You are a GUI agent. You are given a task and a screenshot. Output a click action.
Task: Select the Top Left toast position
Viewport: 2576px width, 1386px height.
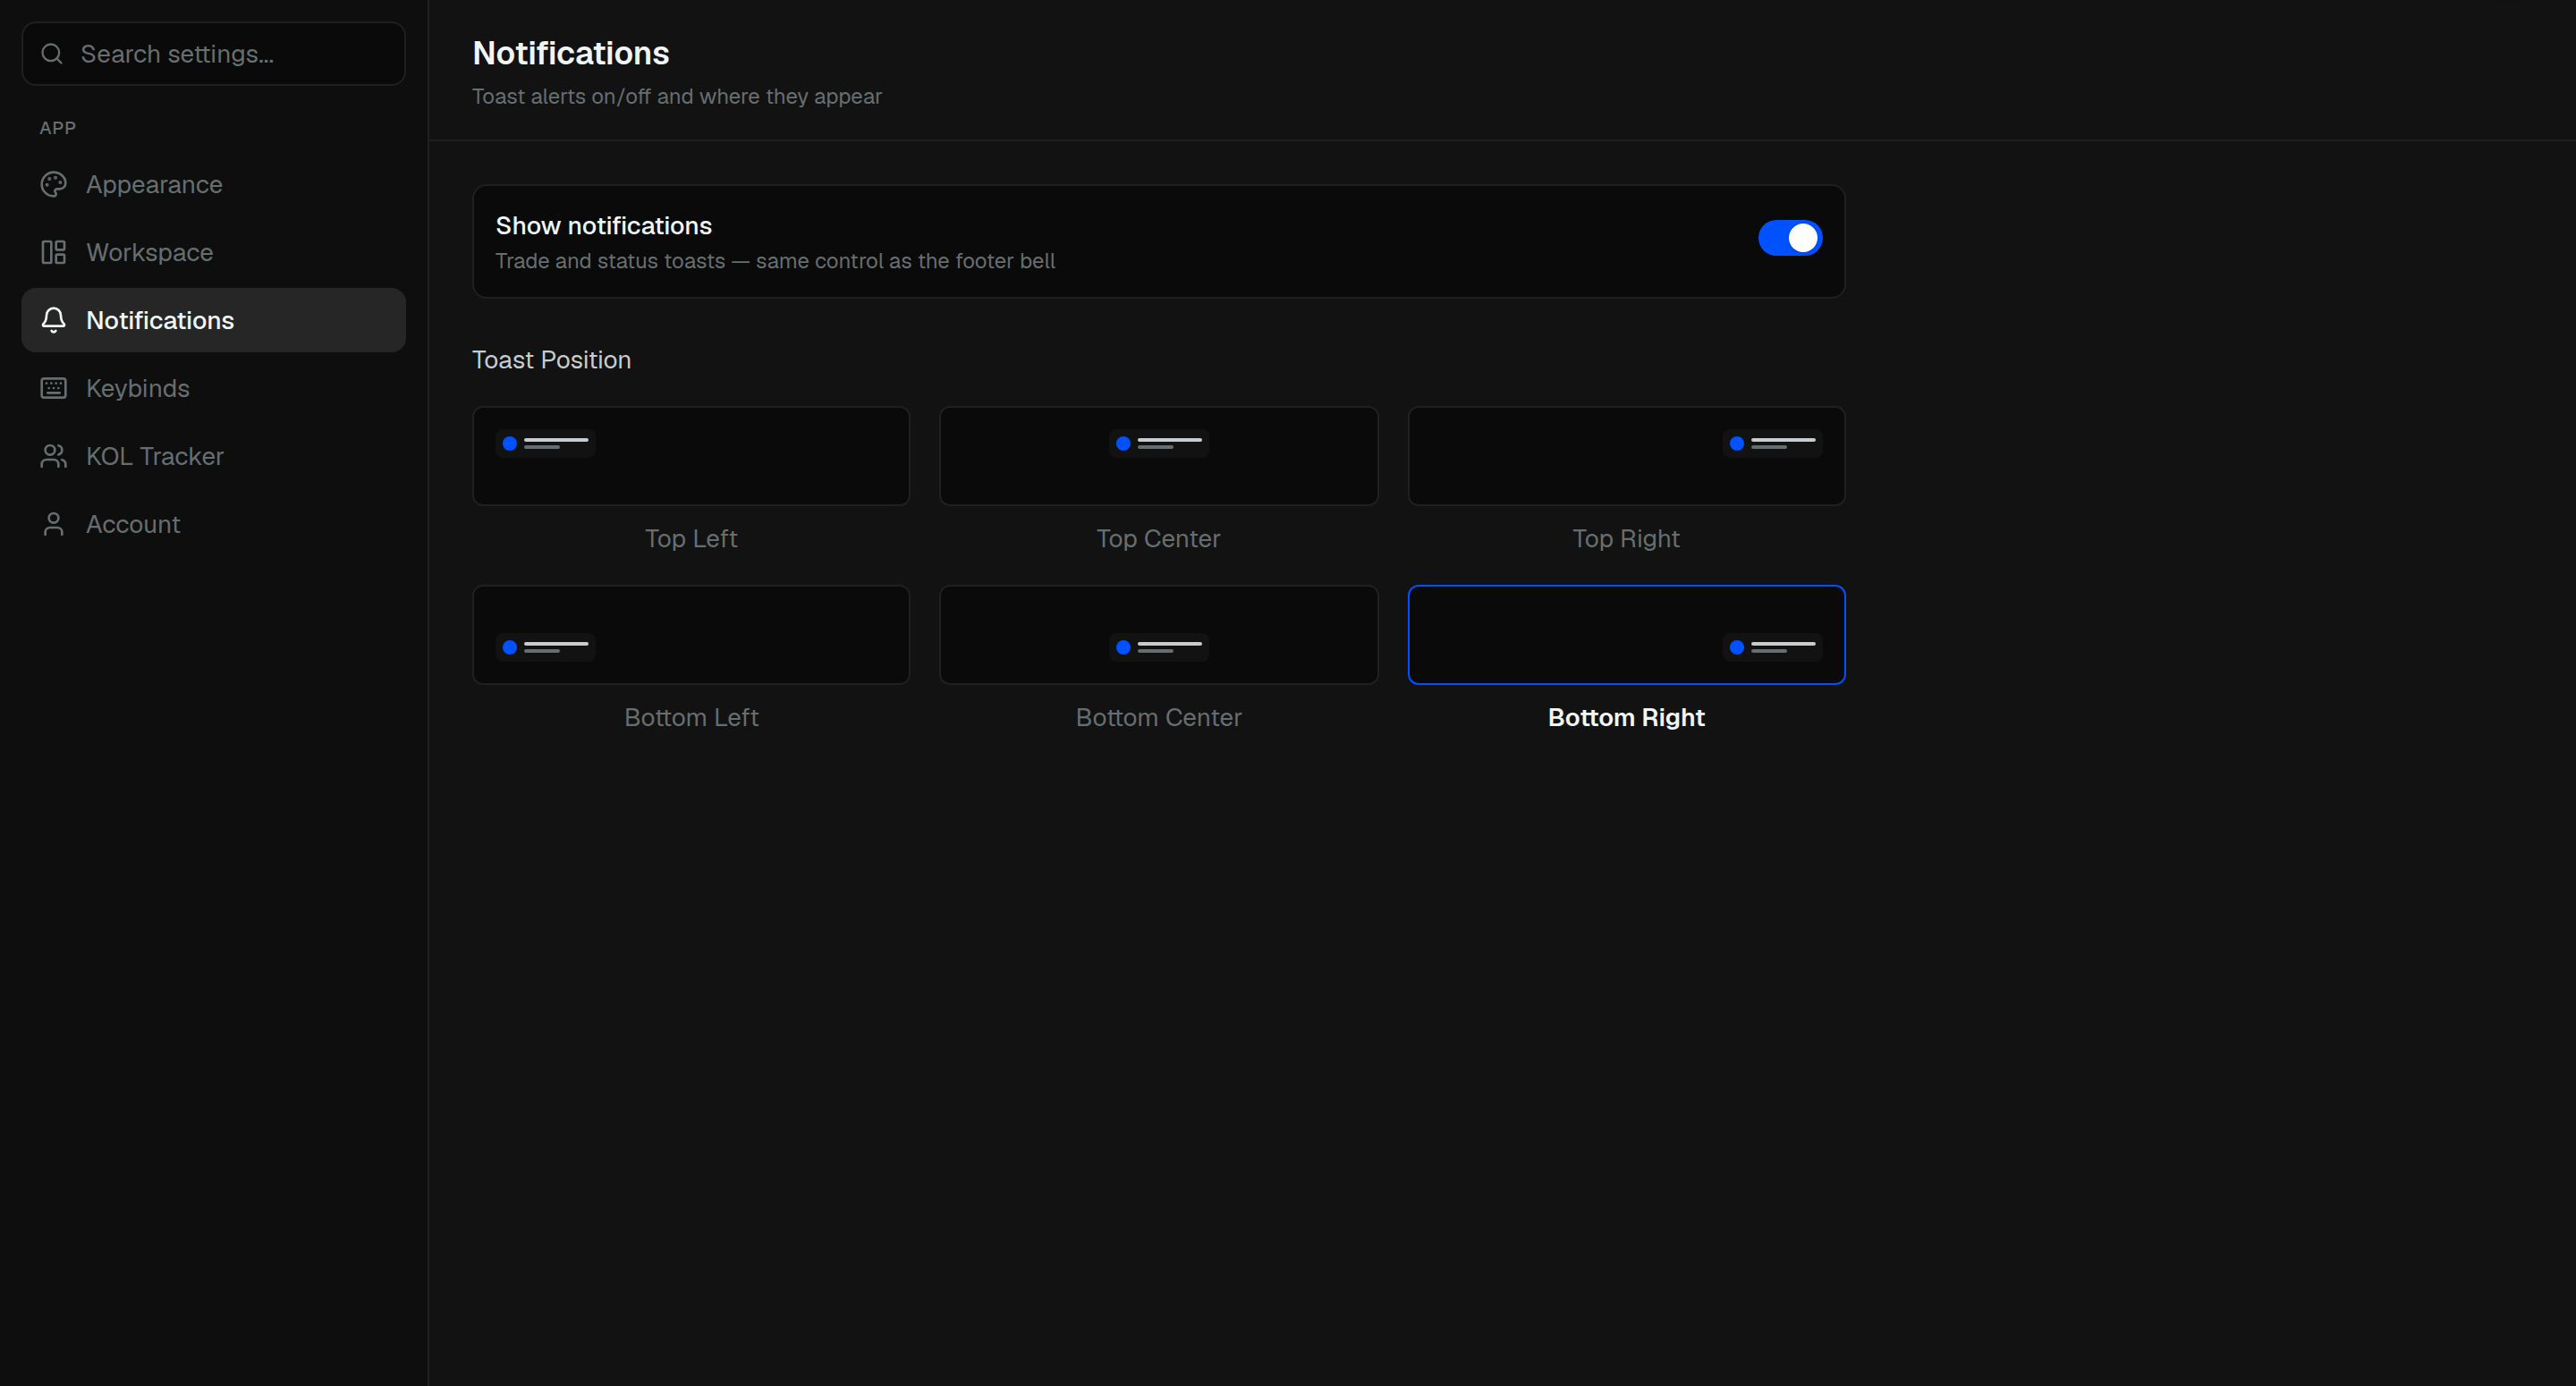(691, 456)
